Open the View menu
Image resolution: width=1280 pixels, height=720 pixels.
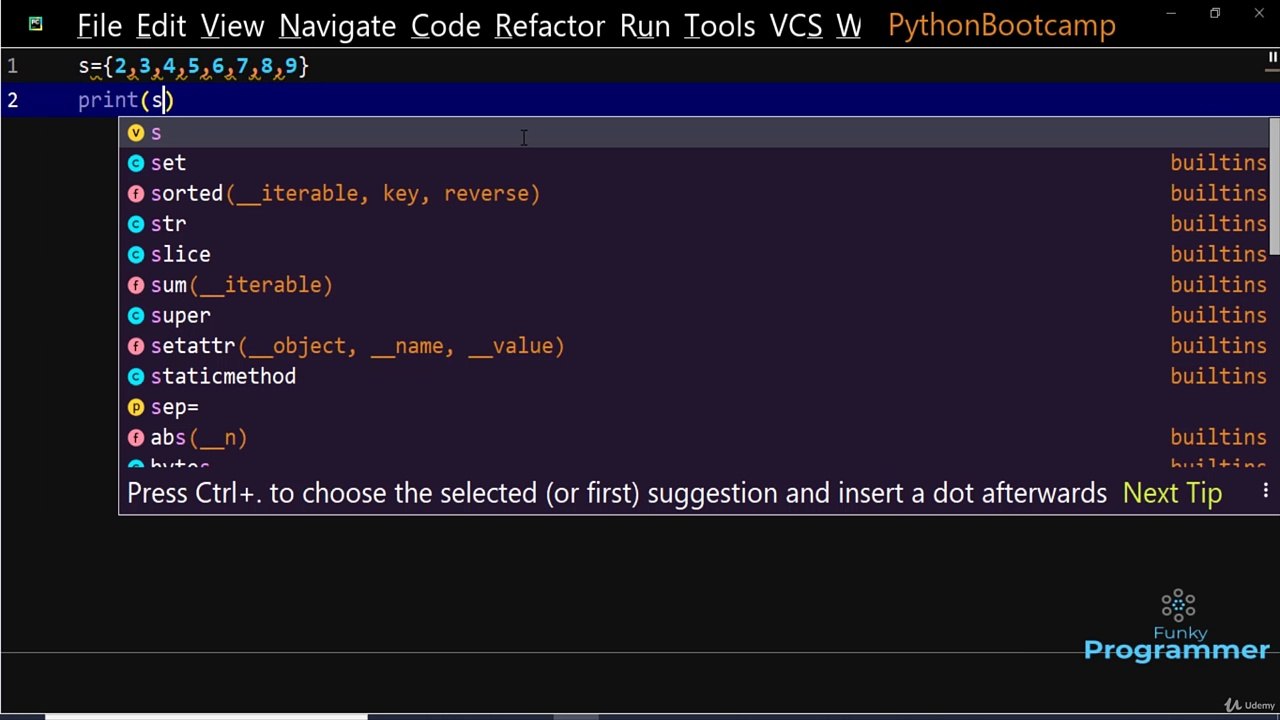232,26
